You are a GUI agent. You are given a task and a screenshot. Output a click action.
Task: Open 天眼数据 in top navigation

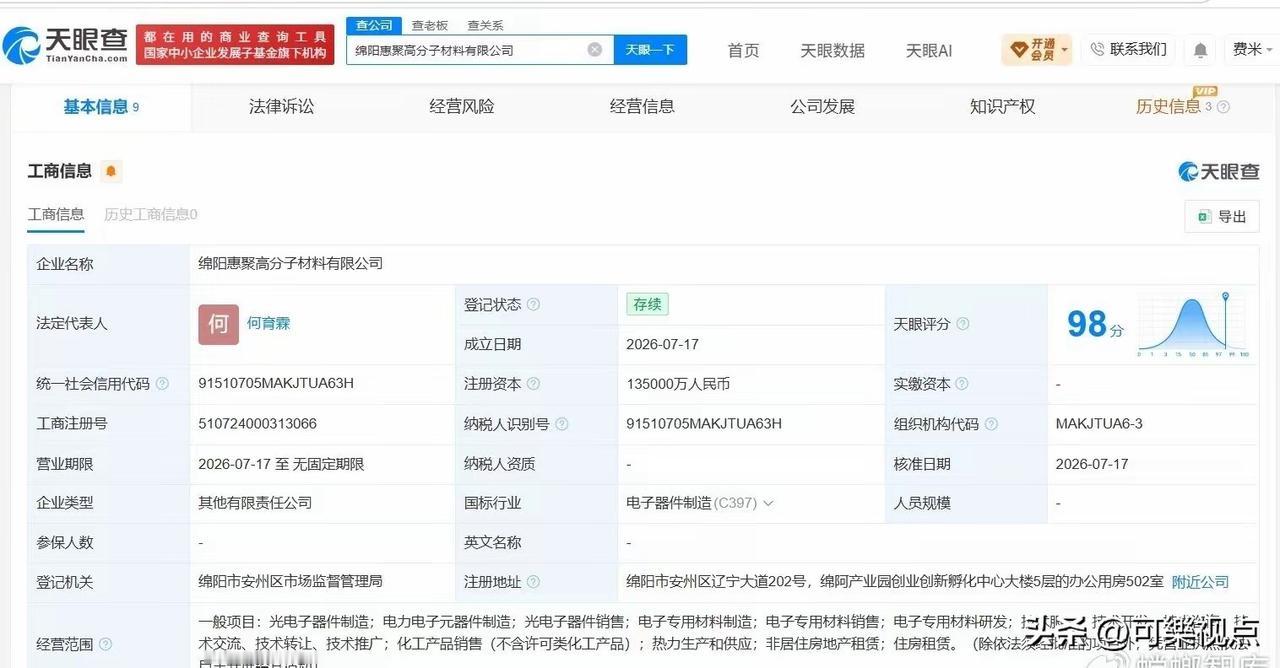[x=832, y=50]
